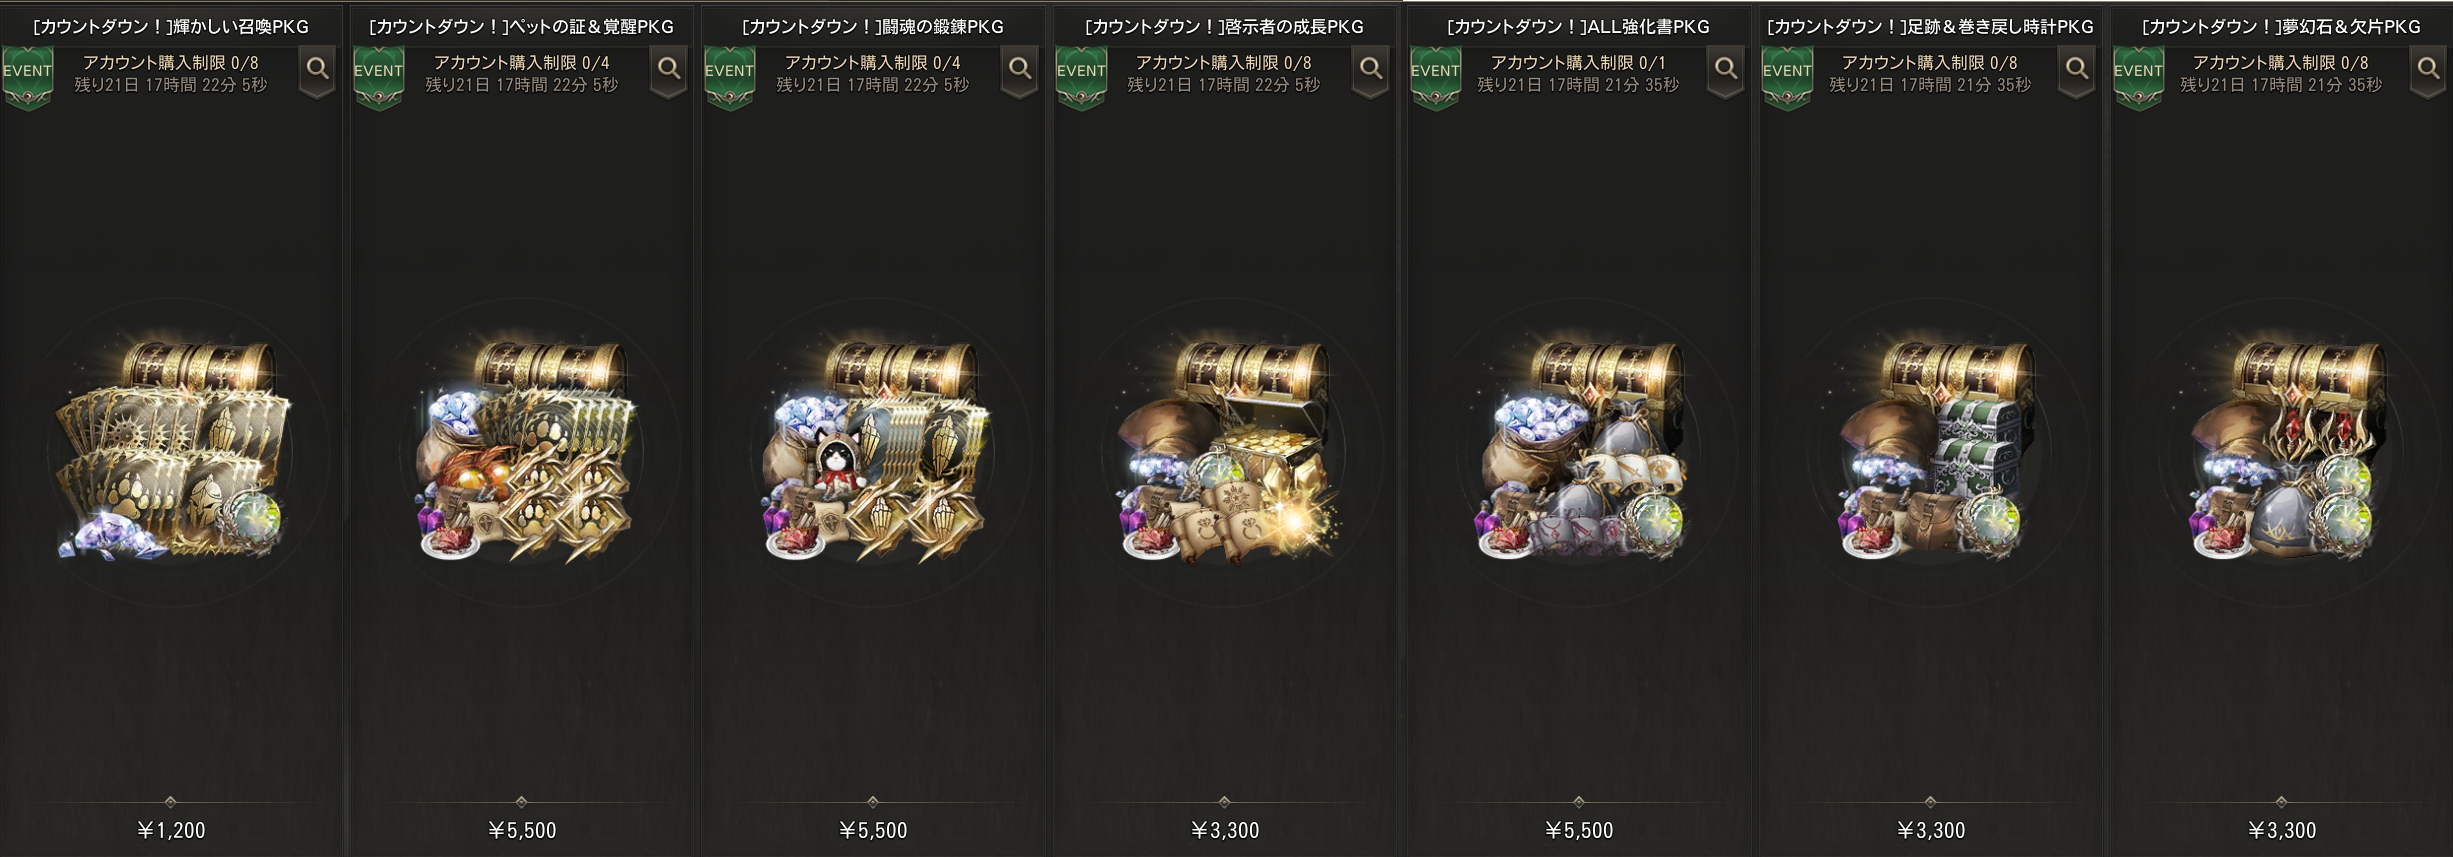The height and width of the screenshot is (857, 2453).
Task: Select the 輝かしい召喚PKG card chest image
Action: point(173,449)
